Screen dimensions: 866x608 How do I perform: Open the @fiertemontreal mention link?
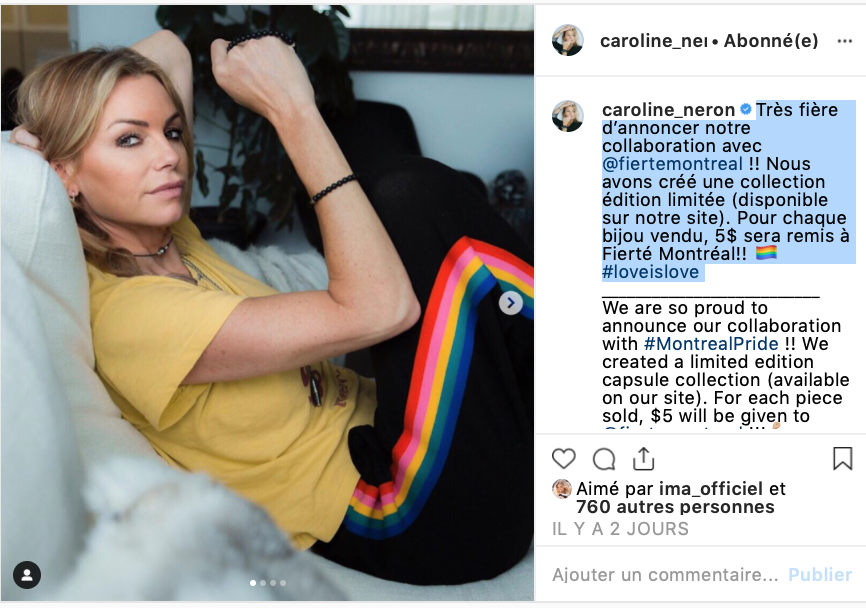(x=672, y=164)
